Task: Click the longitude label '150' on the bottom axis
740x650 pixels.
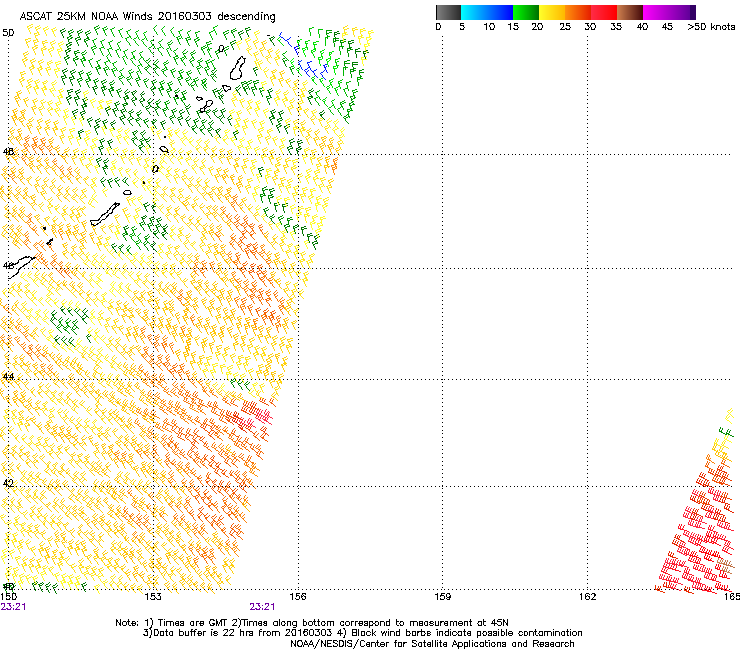Action: coord(9,597)
